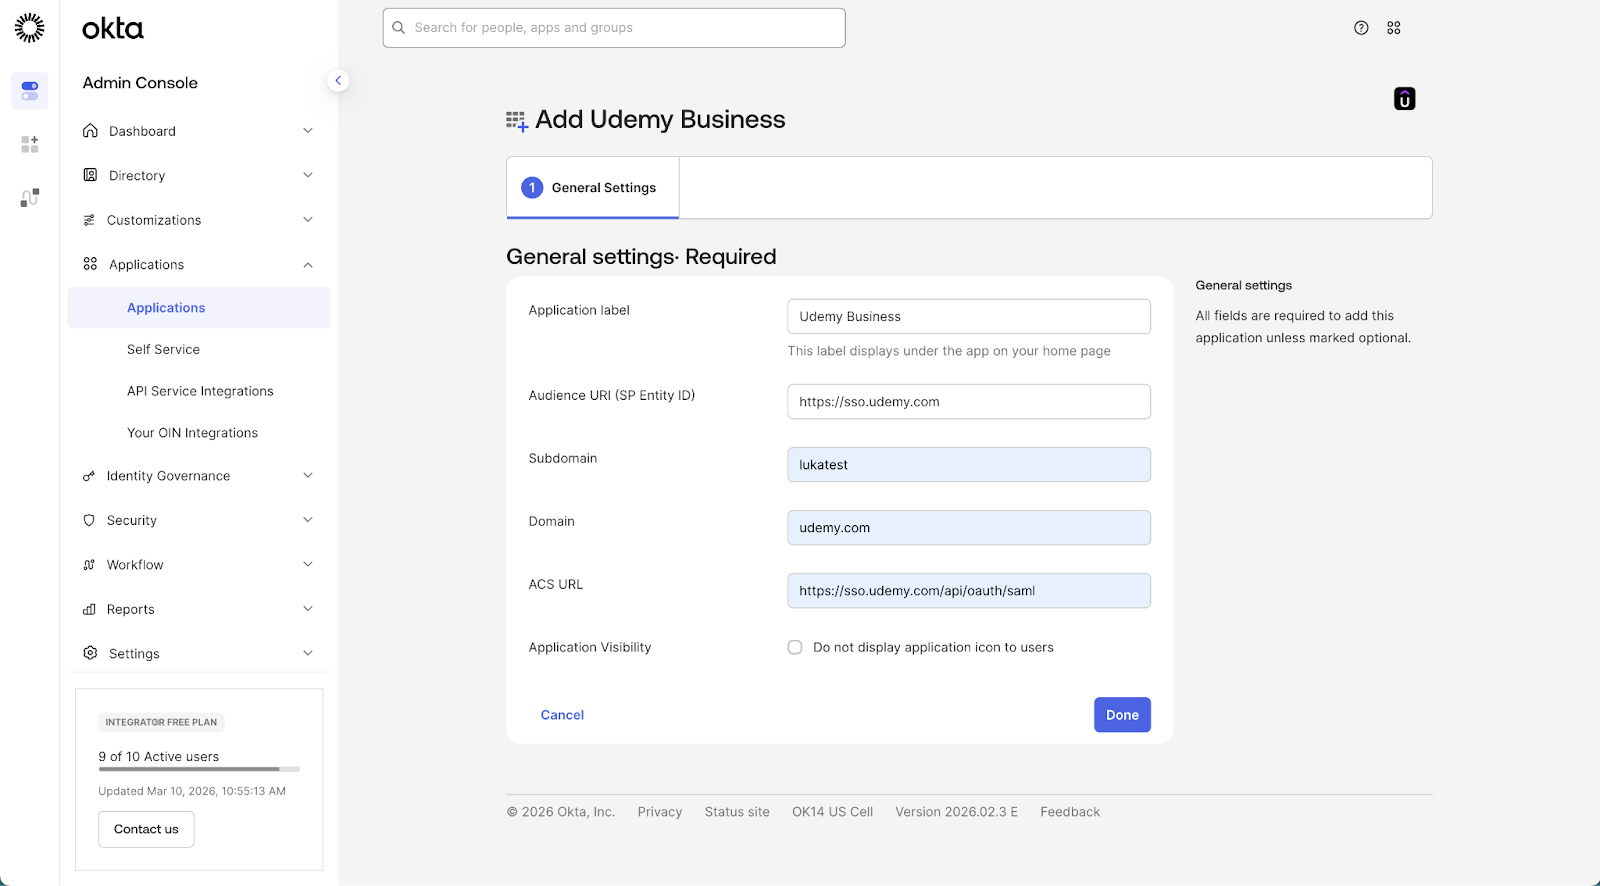Click the Integrator Free Plan badge

[x=161, y=722]
